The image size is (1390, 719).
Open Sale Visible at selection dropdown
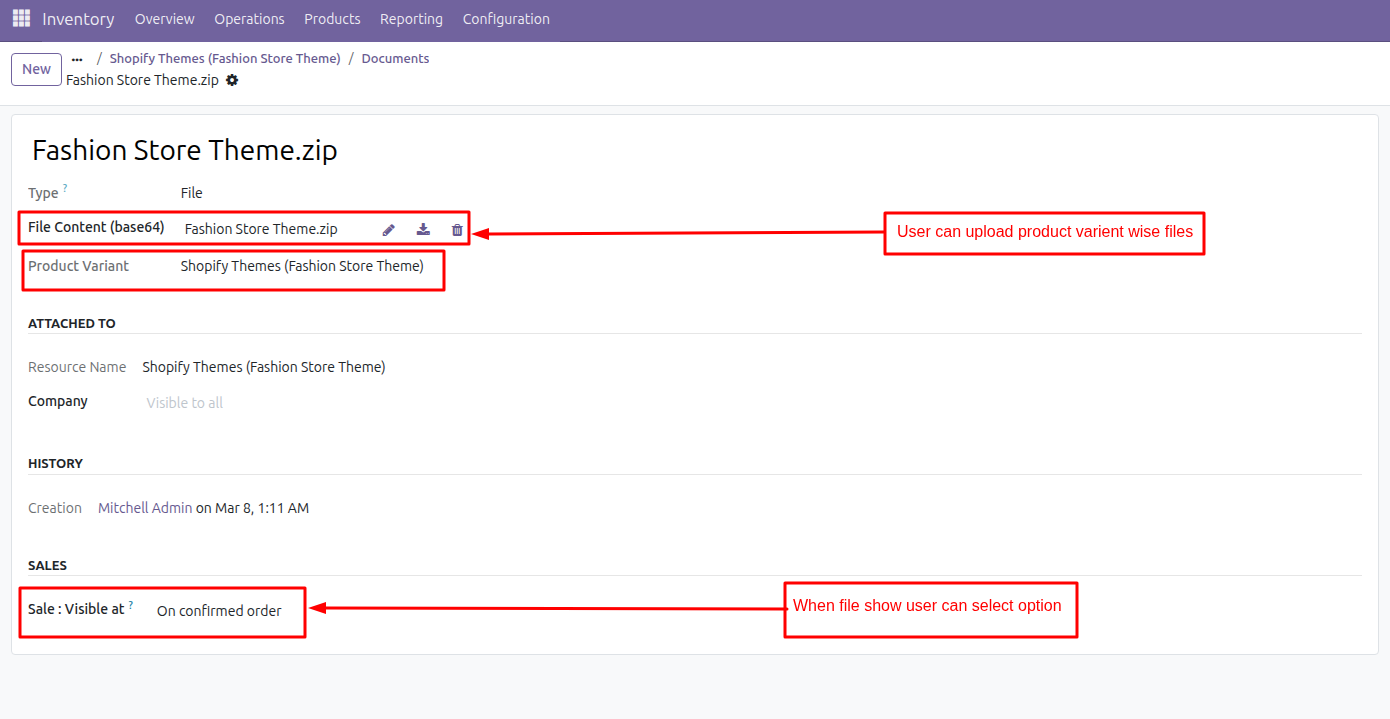click(219, 611)
